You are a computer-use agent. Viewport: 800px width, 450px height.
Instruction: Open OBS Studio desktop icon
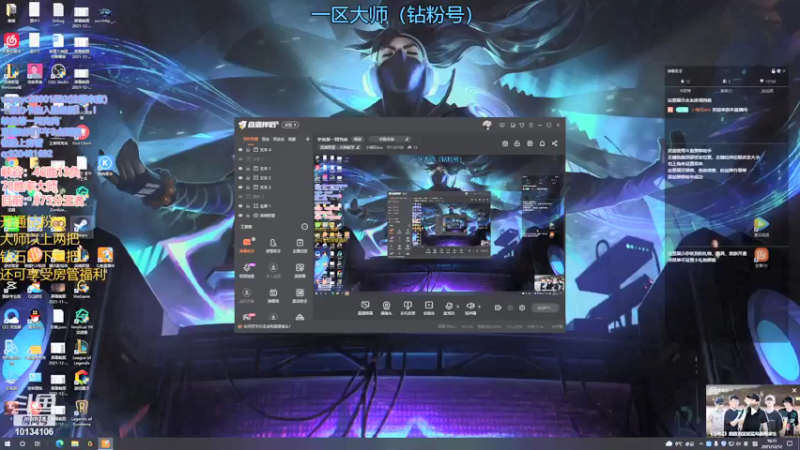[58, 74]
